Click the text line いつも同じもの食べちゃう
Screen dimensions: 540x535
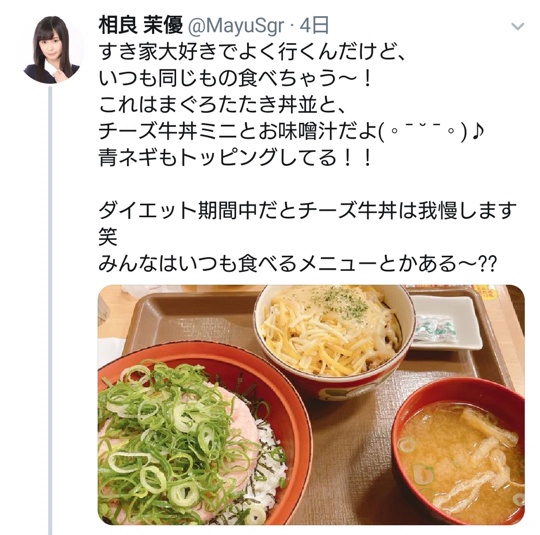click(x=235, y=79)
